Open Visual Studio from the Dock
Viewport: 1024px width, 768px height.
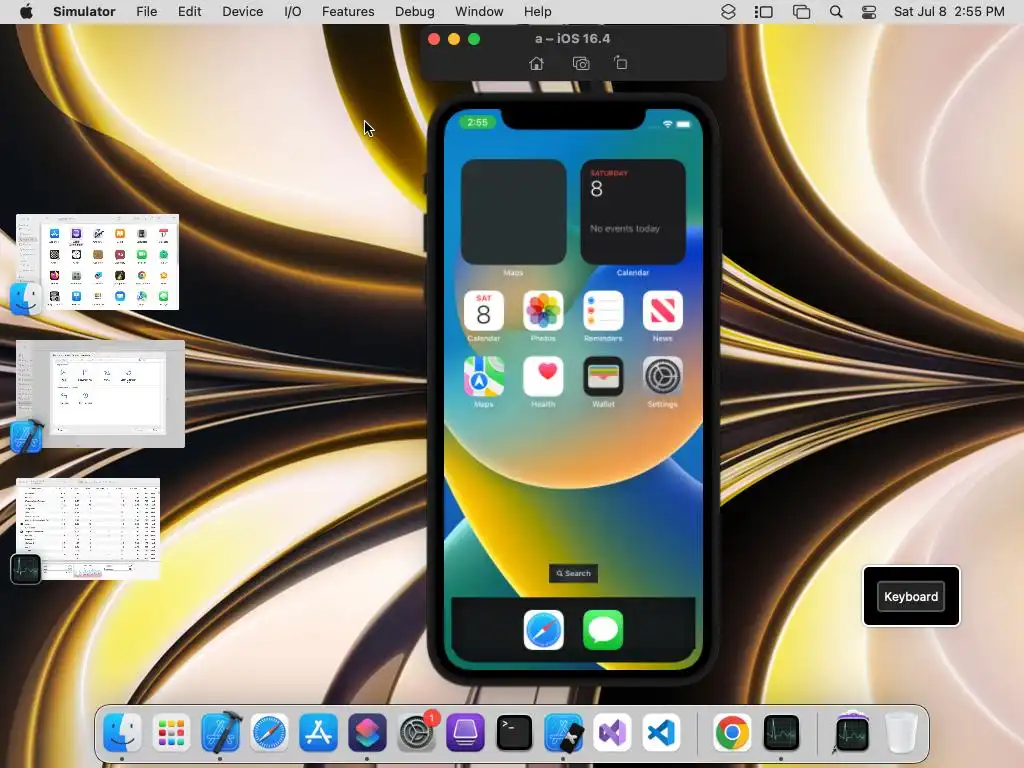(612, 732)
